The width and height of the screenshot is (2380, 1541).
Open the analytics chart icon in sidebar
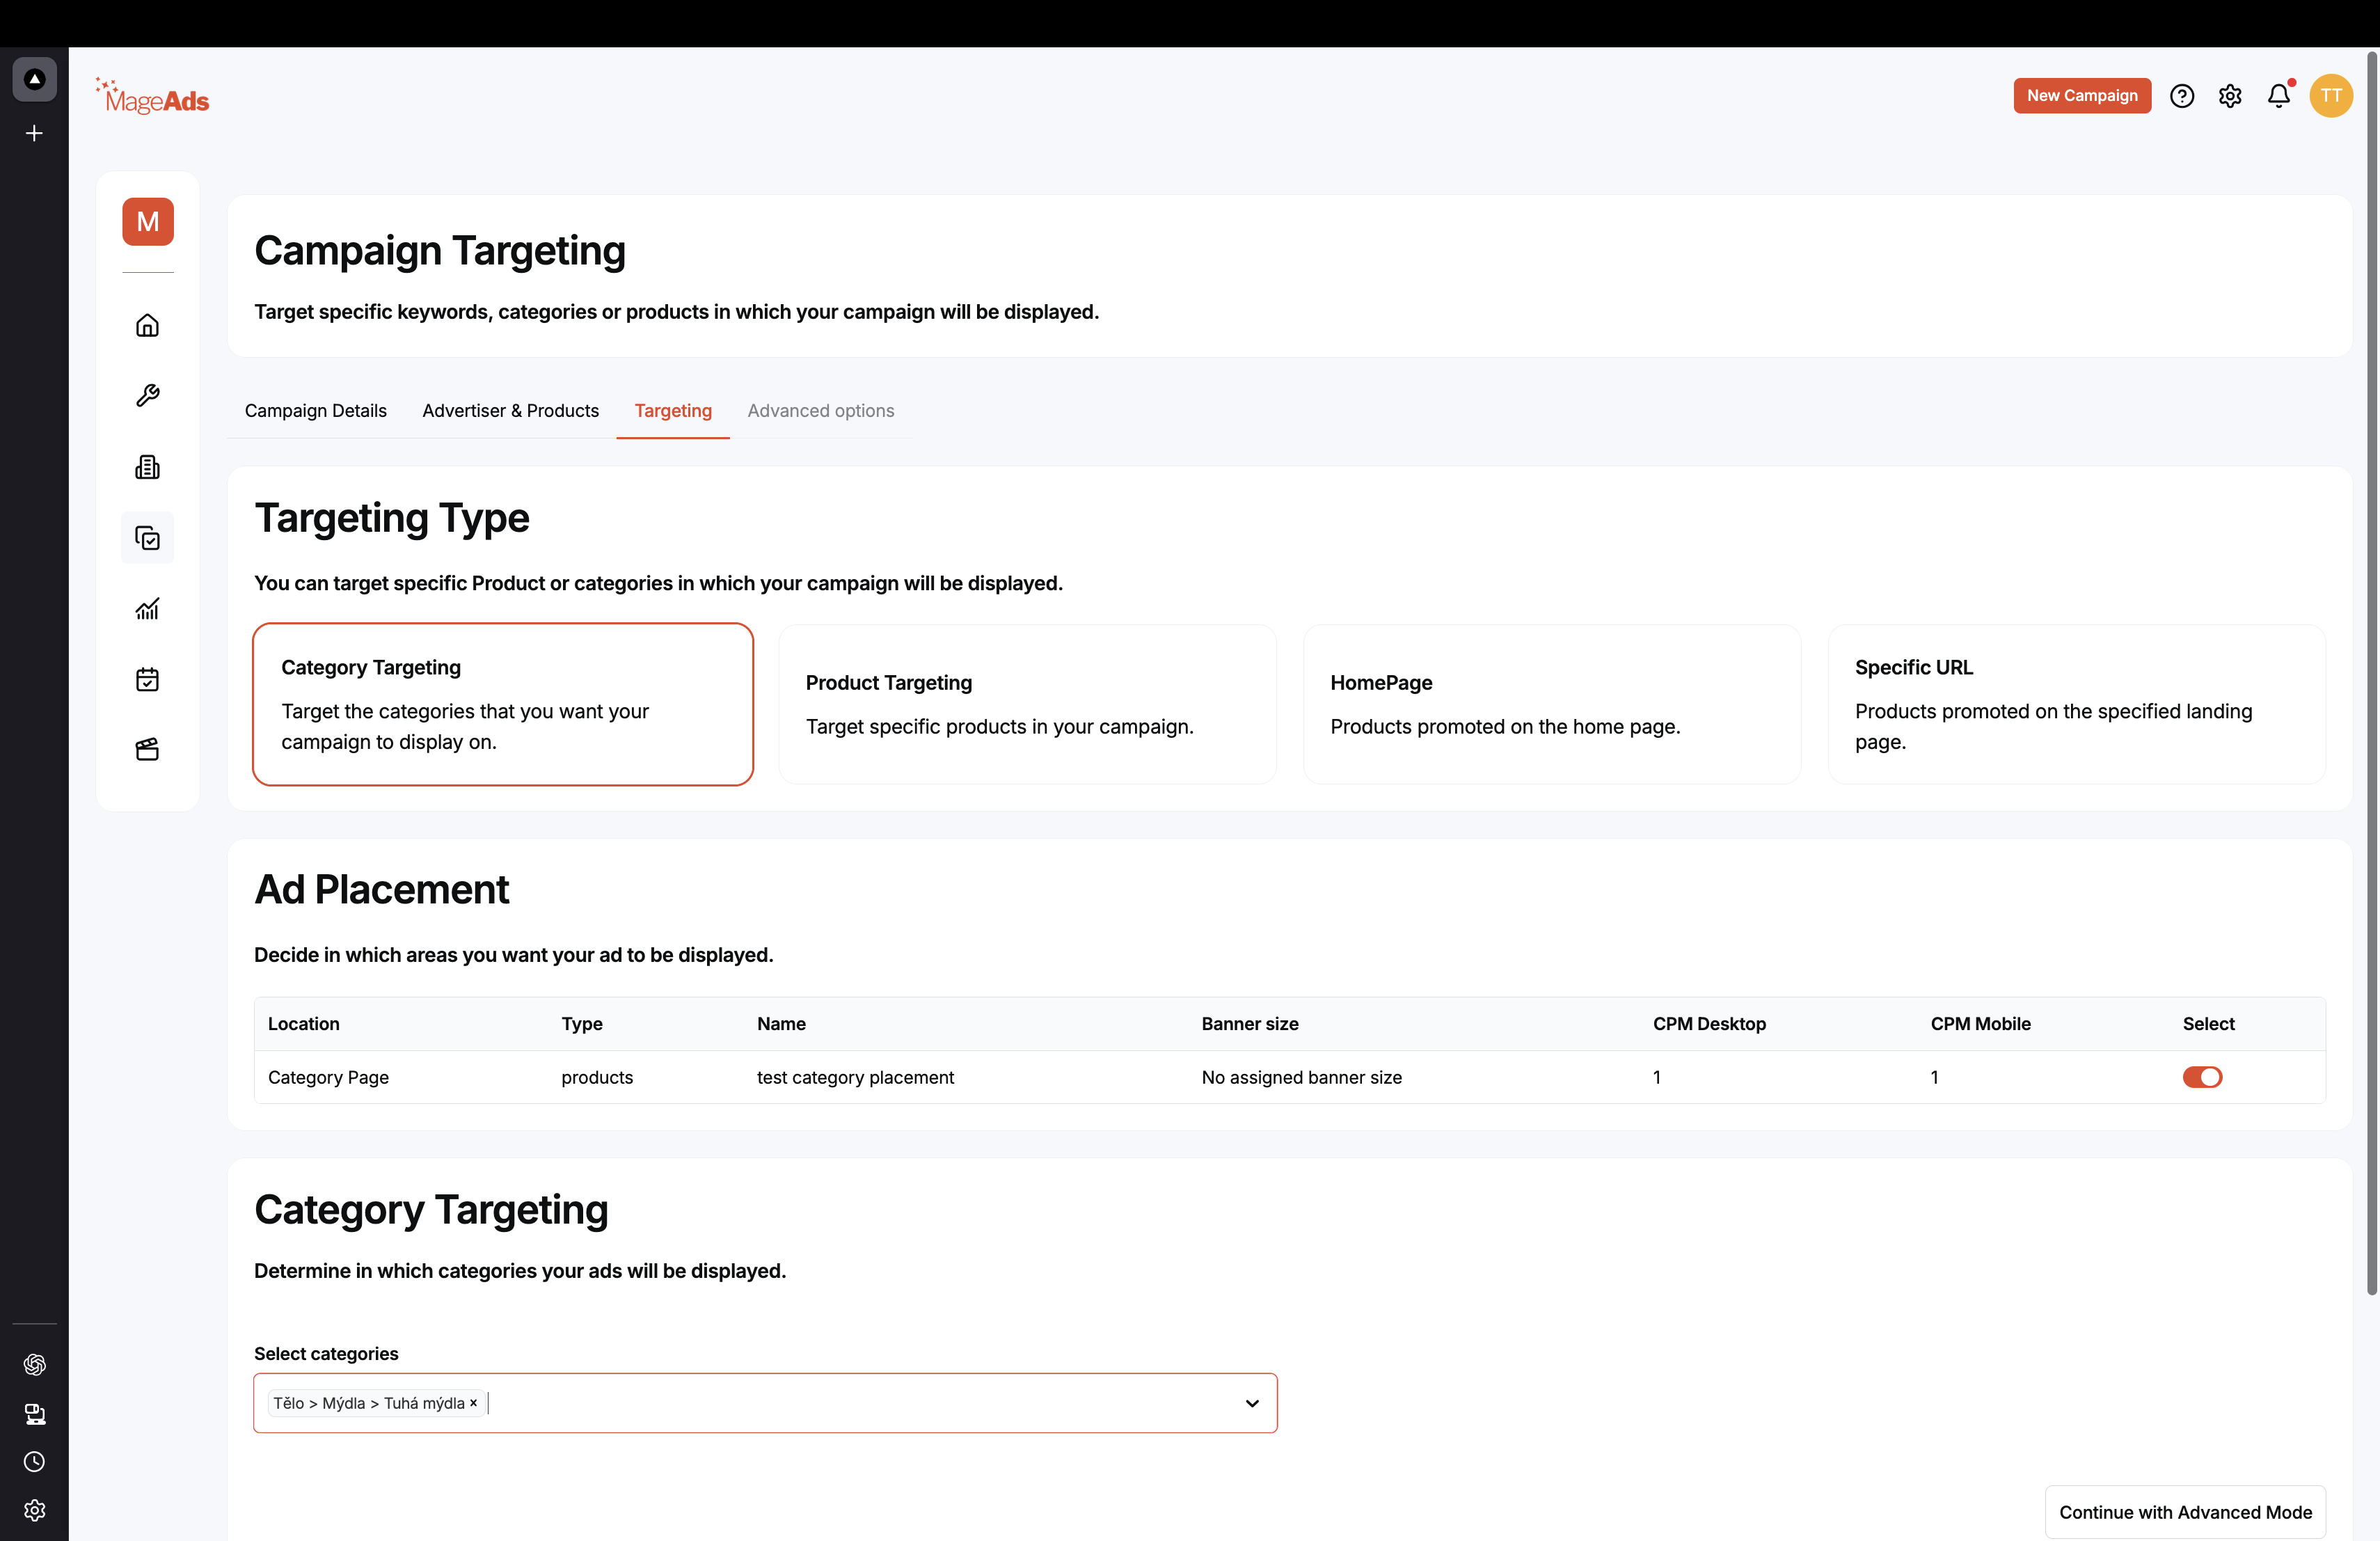147,609
